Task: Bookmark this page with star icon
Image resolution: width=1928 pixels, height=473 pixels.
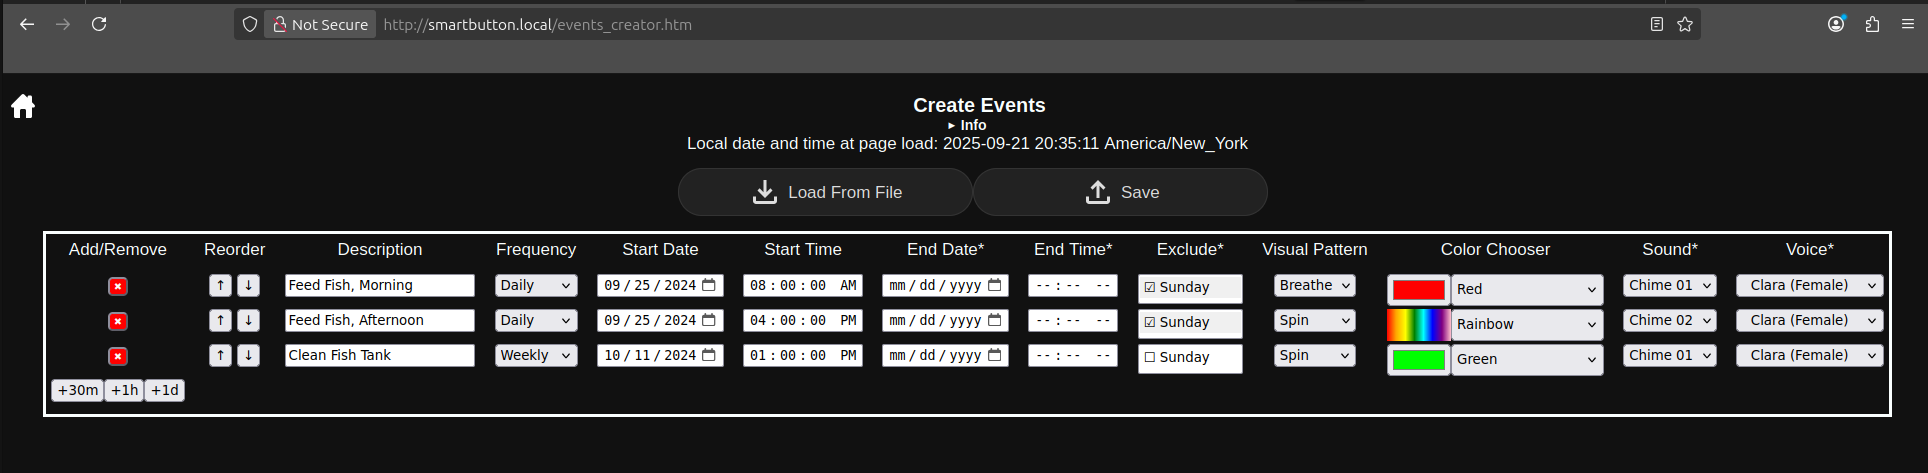Action: (1685, 24)
